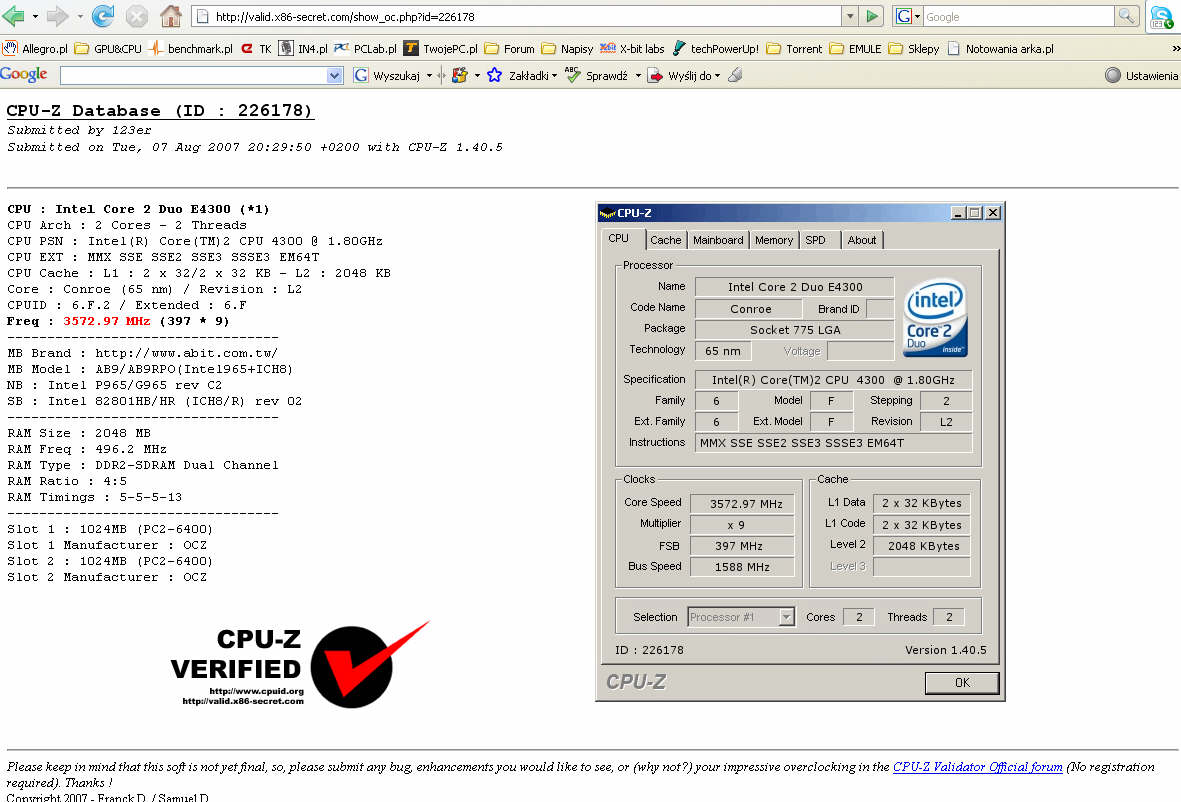This screenshot has height=802, width=1181.
Task: Open the Forum bookmark folder
Action: tap(509, 48)
